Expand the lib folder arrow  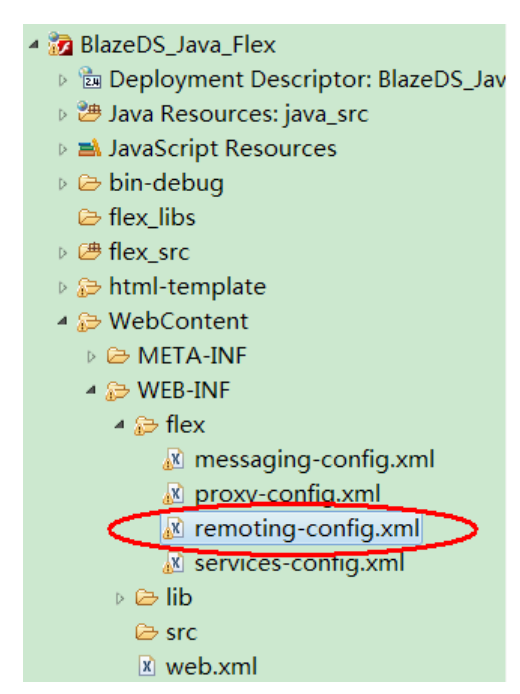tap(120, 598)
